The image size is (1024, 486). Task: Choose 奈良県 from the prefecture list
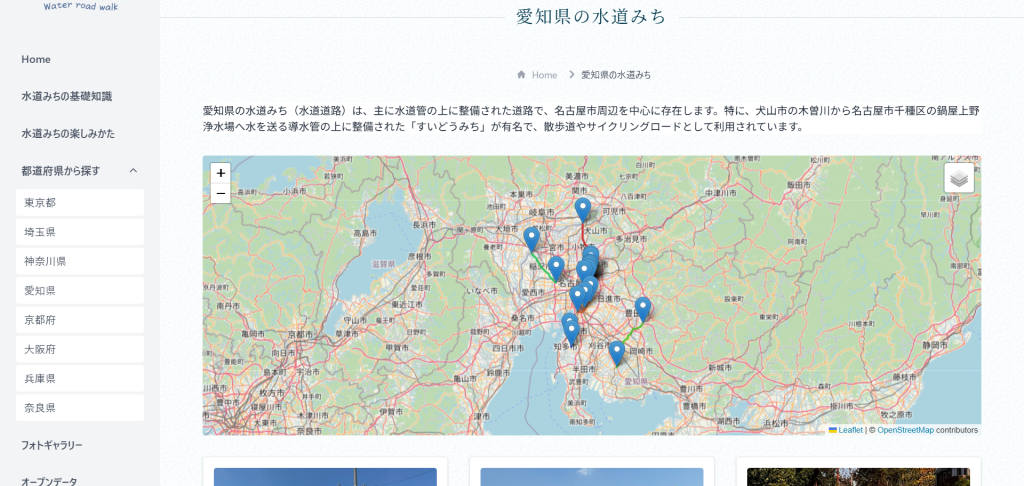pyautogui.click(x=80, y=408)
